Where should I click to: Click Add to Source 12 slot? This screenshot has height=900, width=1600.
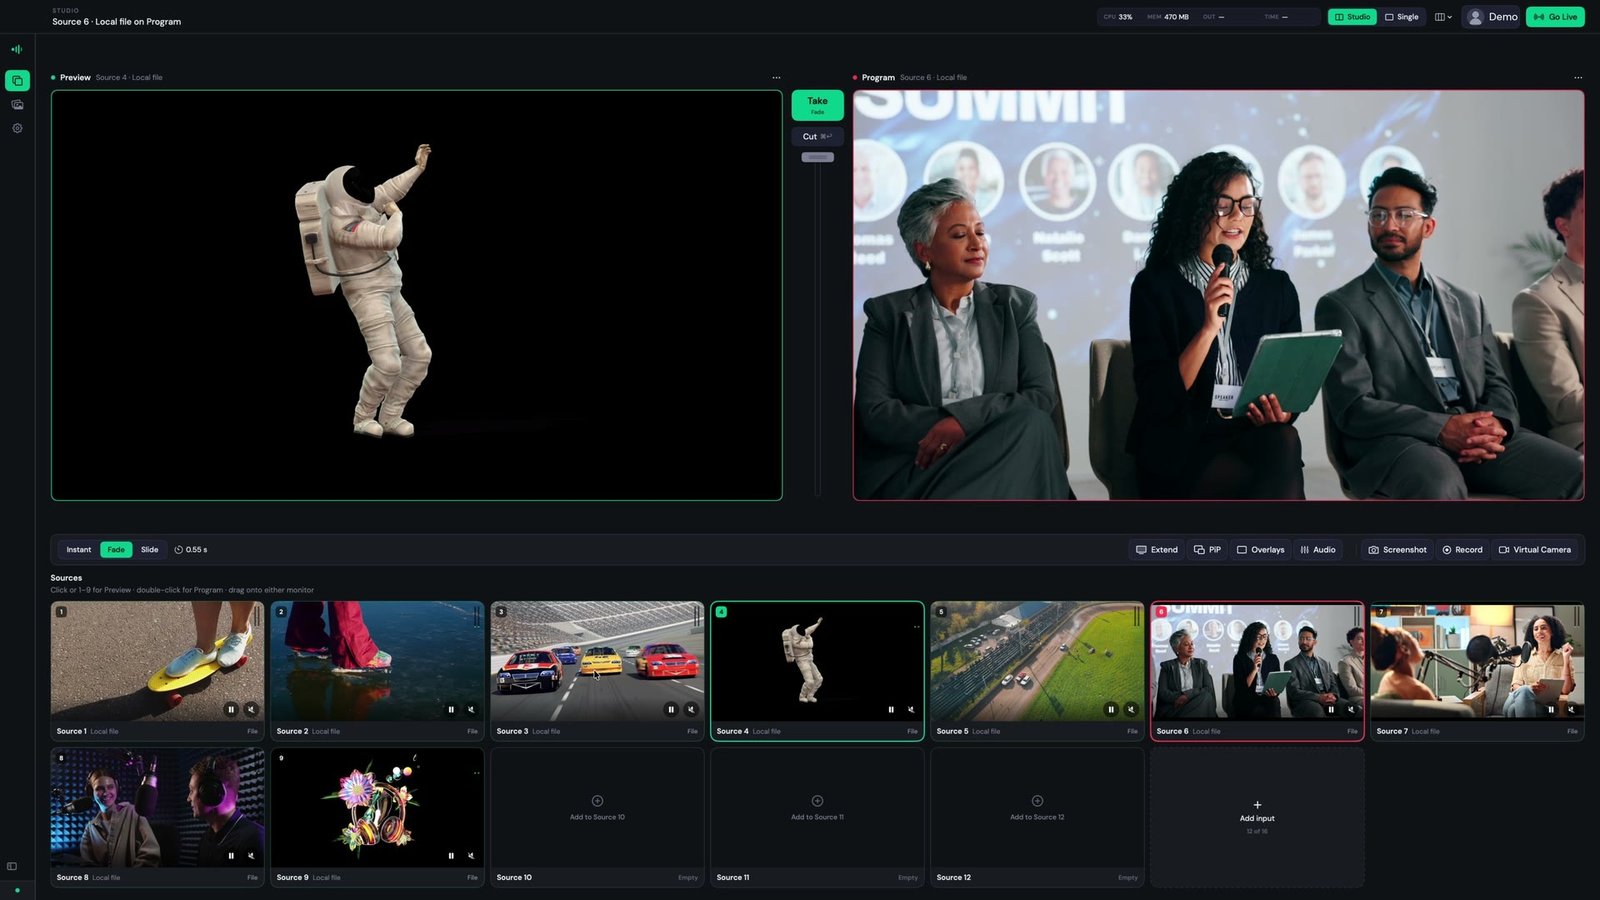1037,808
